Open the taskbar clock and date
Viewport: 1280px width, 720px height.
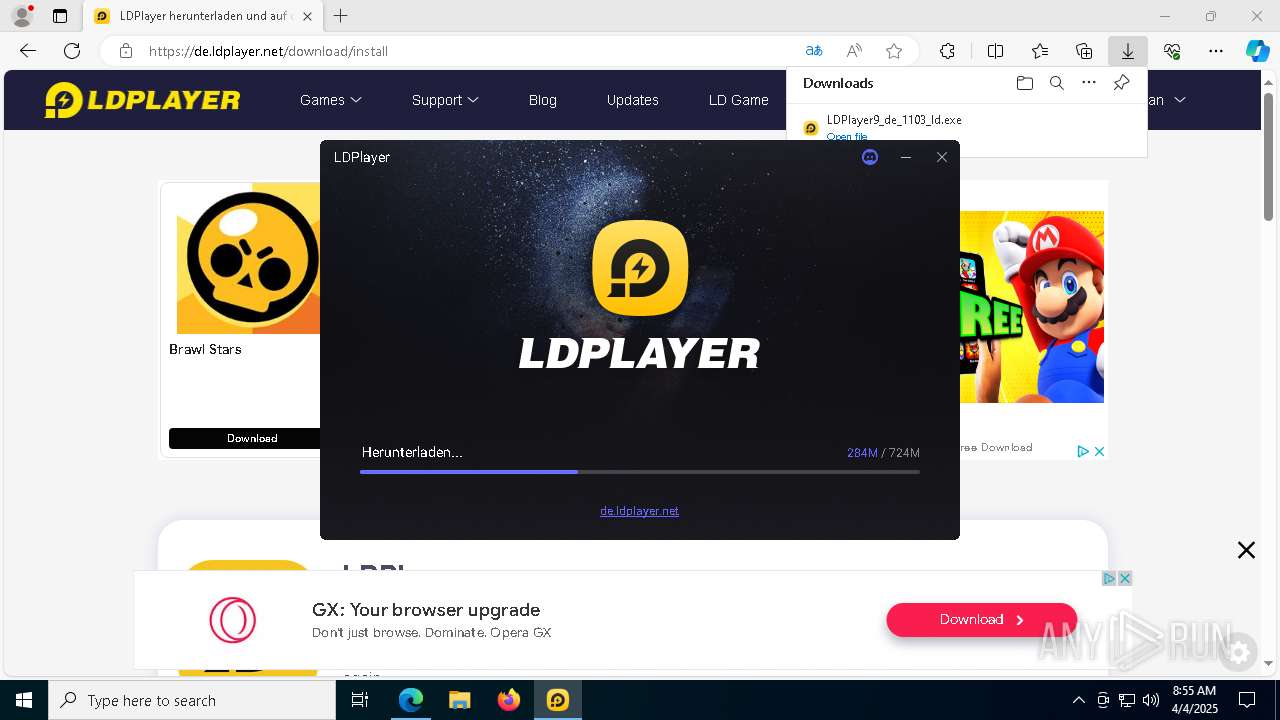(1194, 700)
